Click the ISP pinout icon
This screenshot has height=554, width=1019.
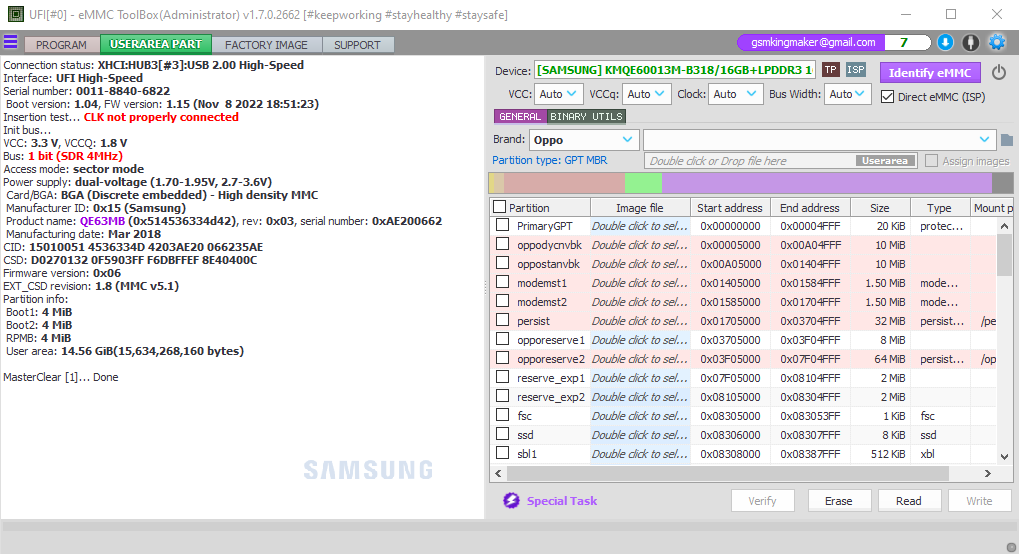coord(856,70)
